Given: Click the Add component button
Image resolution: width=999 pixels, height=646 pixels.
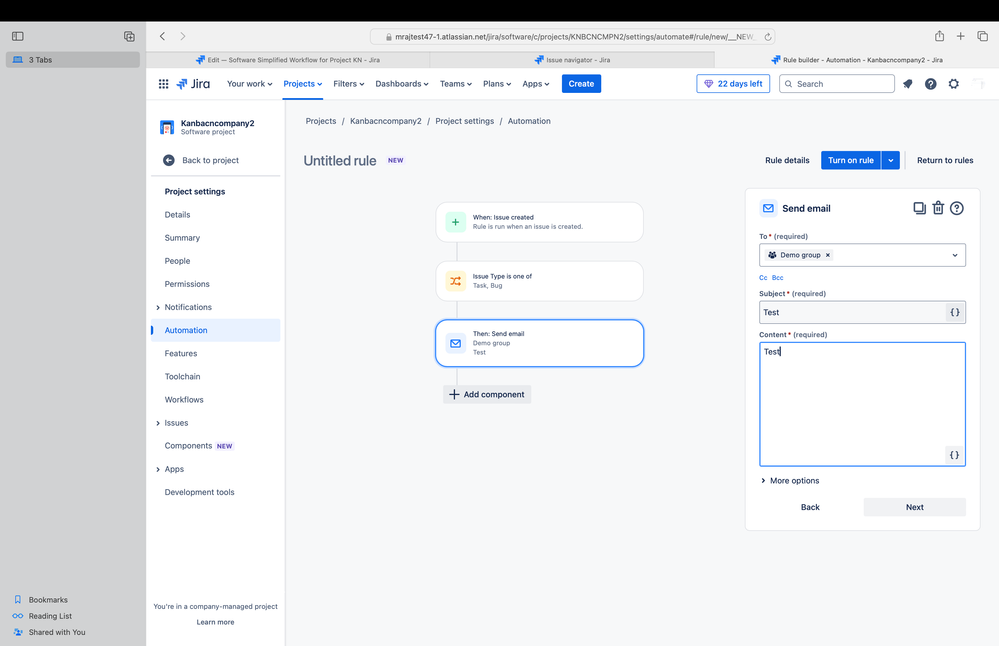Looking at the screenshot, I should pos(487,394).
